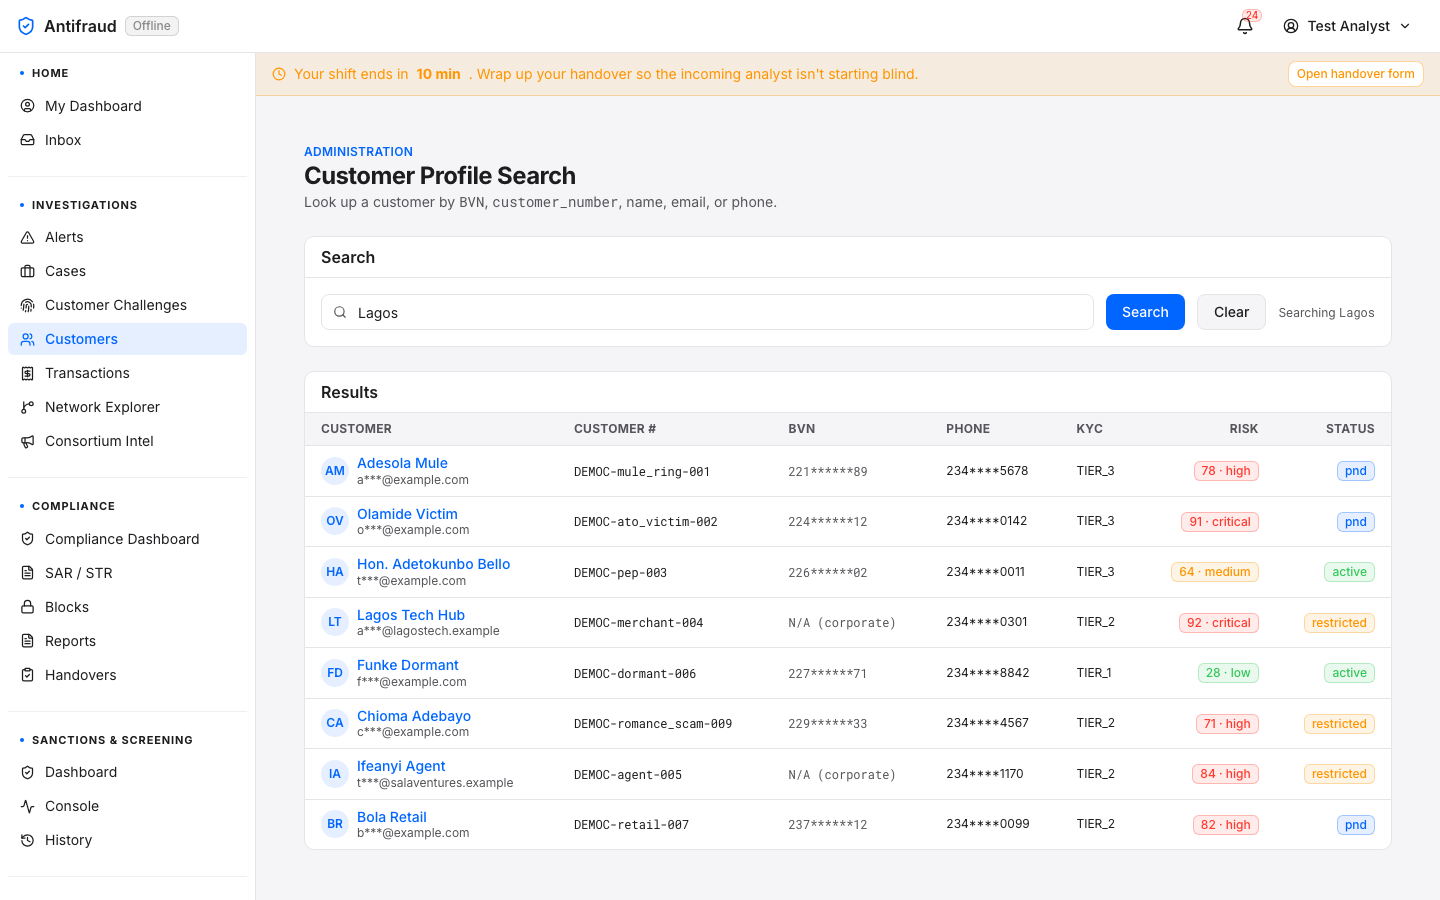The image size is (1440, 900).
Task: Click the History clock icon
Action: coord(28,840)
